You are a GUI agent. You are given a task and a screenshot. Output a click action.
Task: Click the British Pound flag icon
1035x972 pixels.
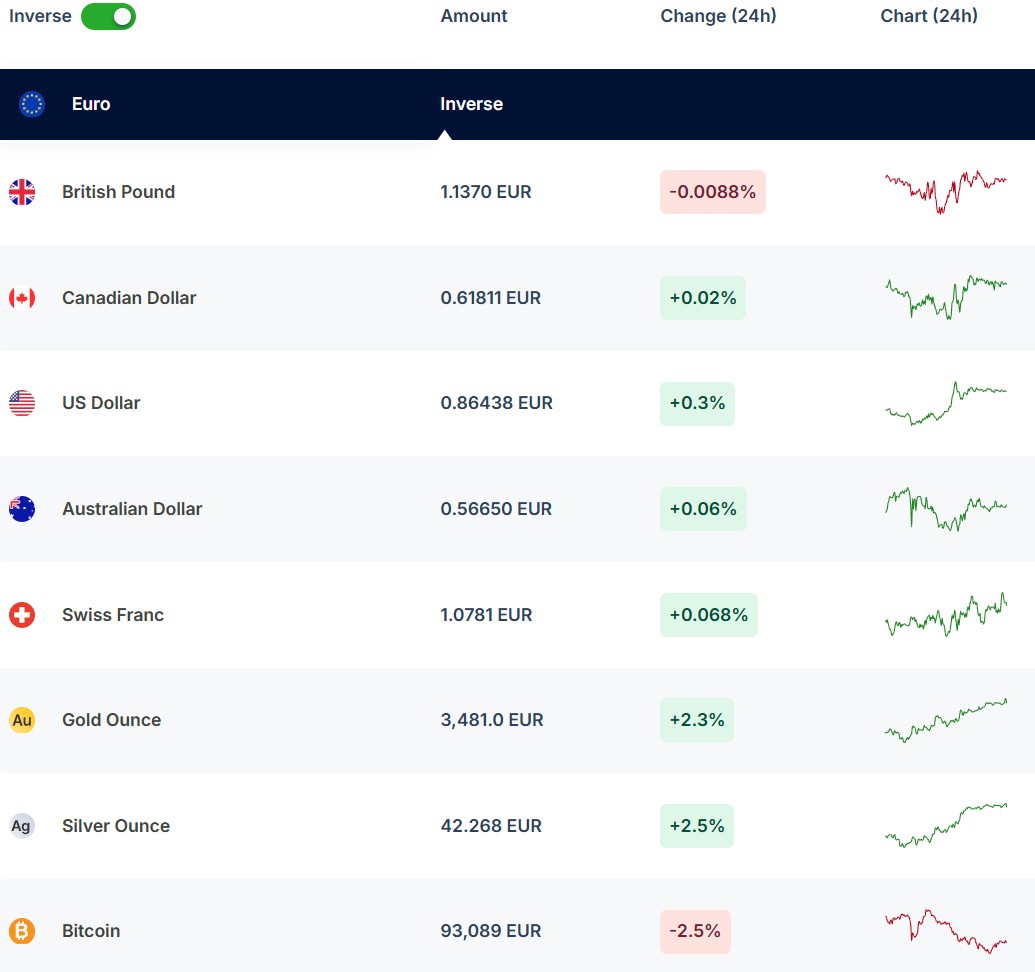22,192
